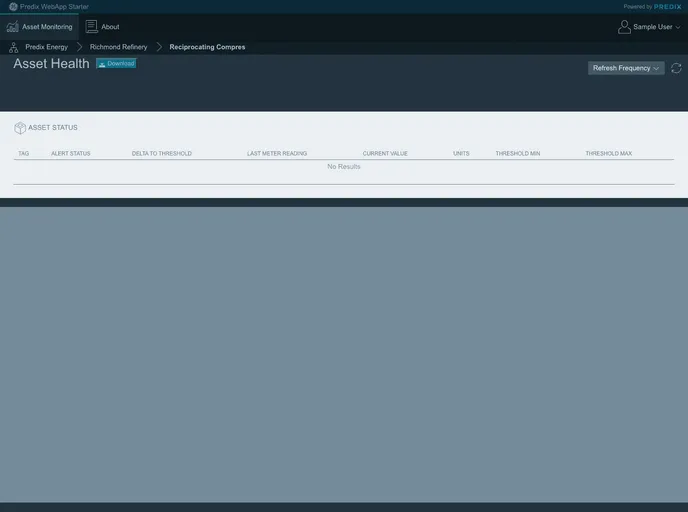Click the refresh arrows icon

pyautogui.click(x=676, y=68)
